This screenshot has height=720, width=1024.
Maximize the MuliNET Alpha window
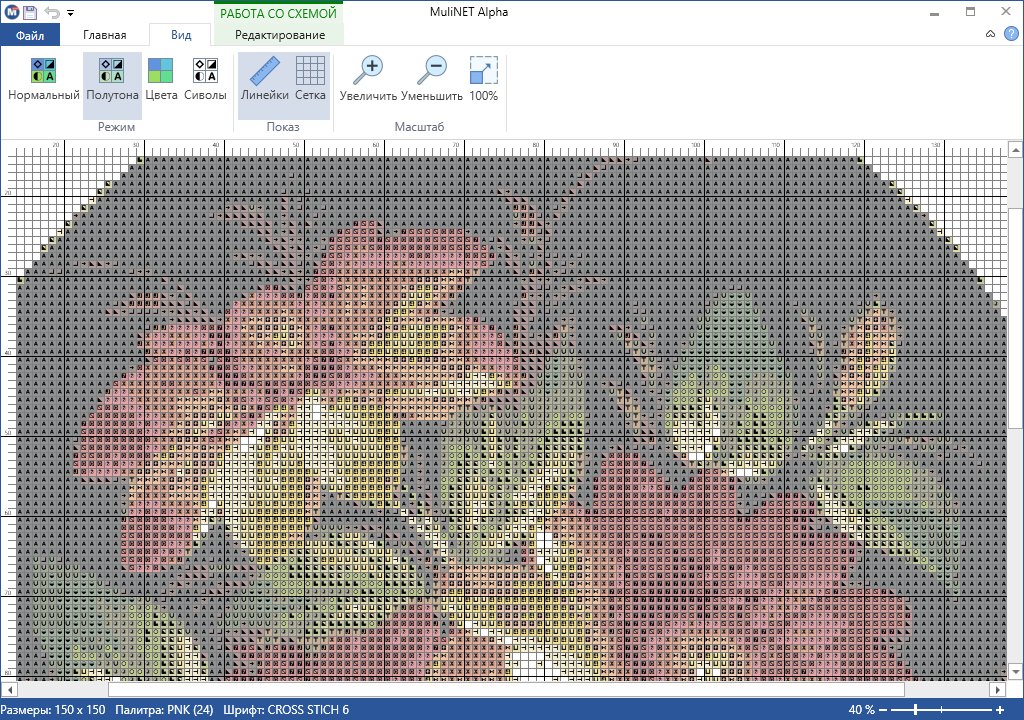(x=970, y=12)
